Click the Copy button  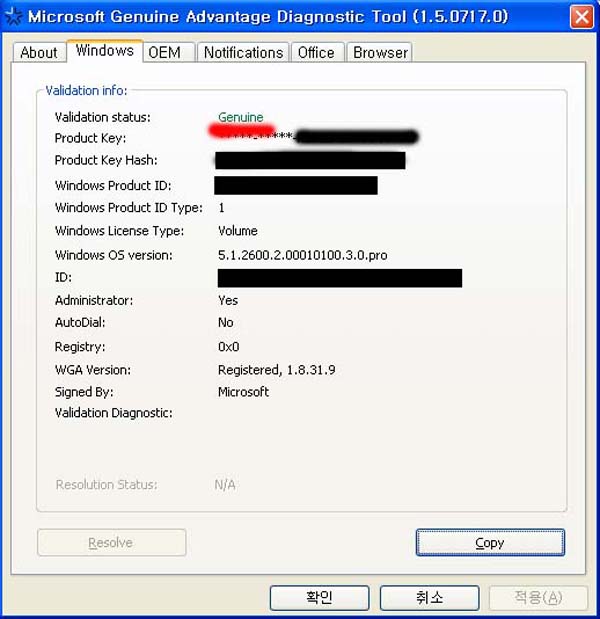click(490, 543)
